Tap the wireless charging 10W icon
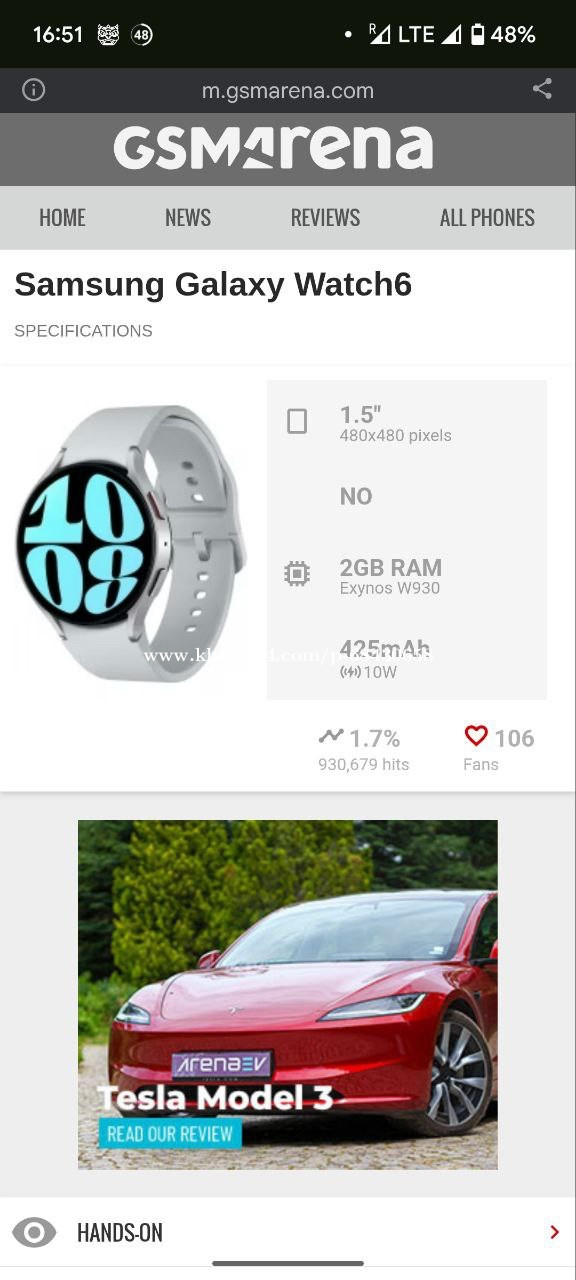Screen dimensions: 576x1280 click(x=350, y=672)
